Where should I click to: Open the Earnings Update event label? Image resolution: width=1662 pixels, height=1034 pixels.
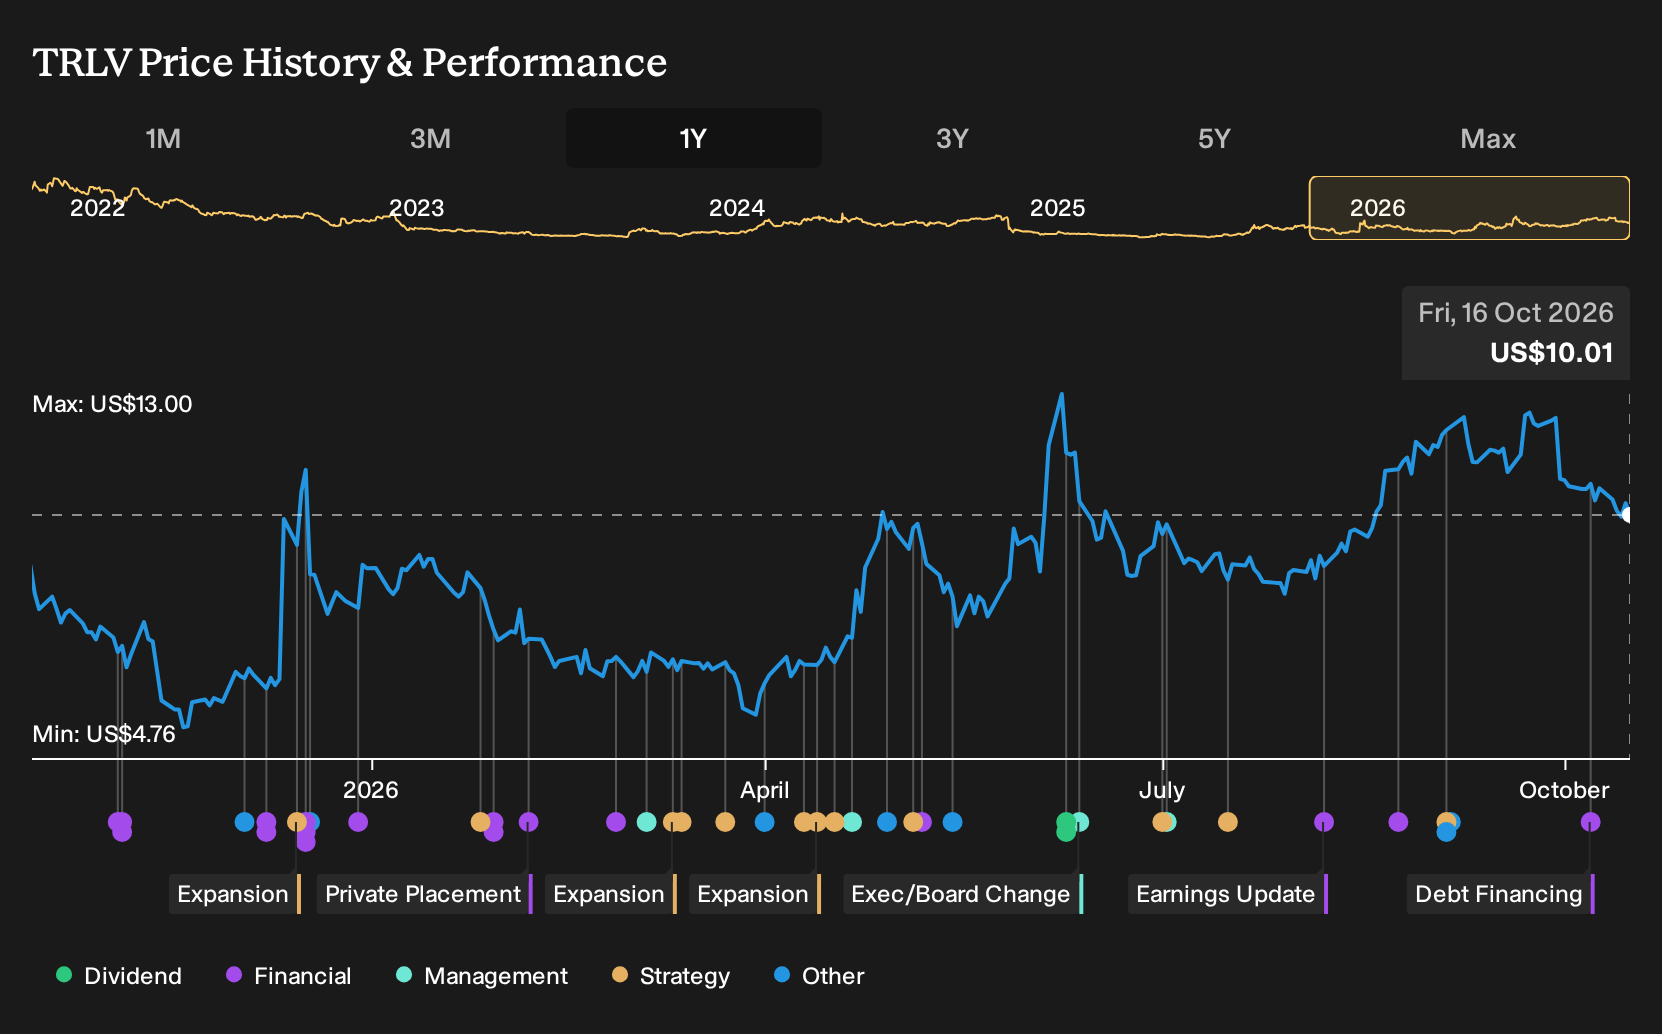(1228, 894)
